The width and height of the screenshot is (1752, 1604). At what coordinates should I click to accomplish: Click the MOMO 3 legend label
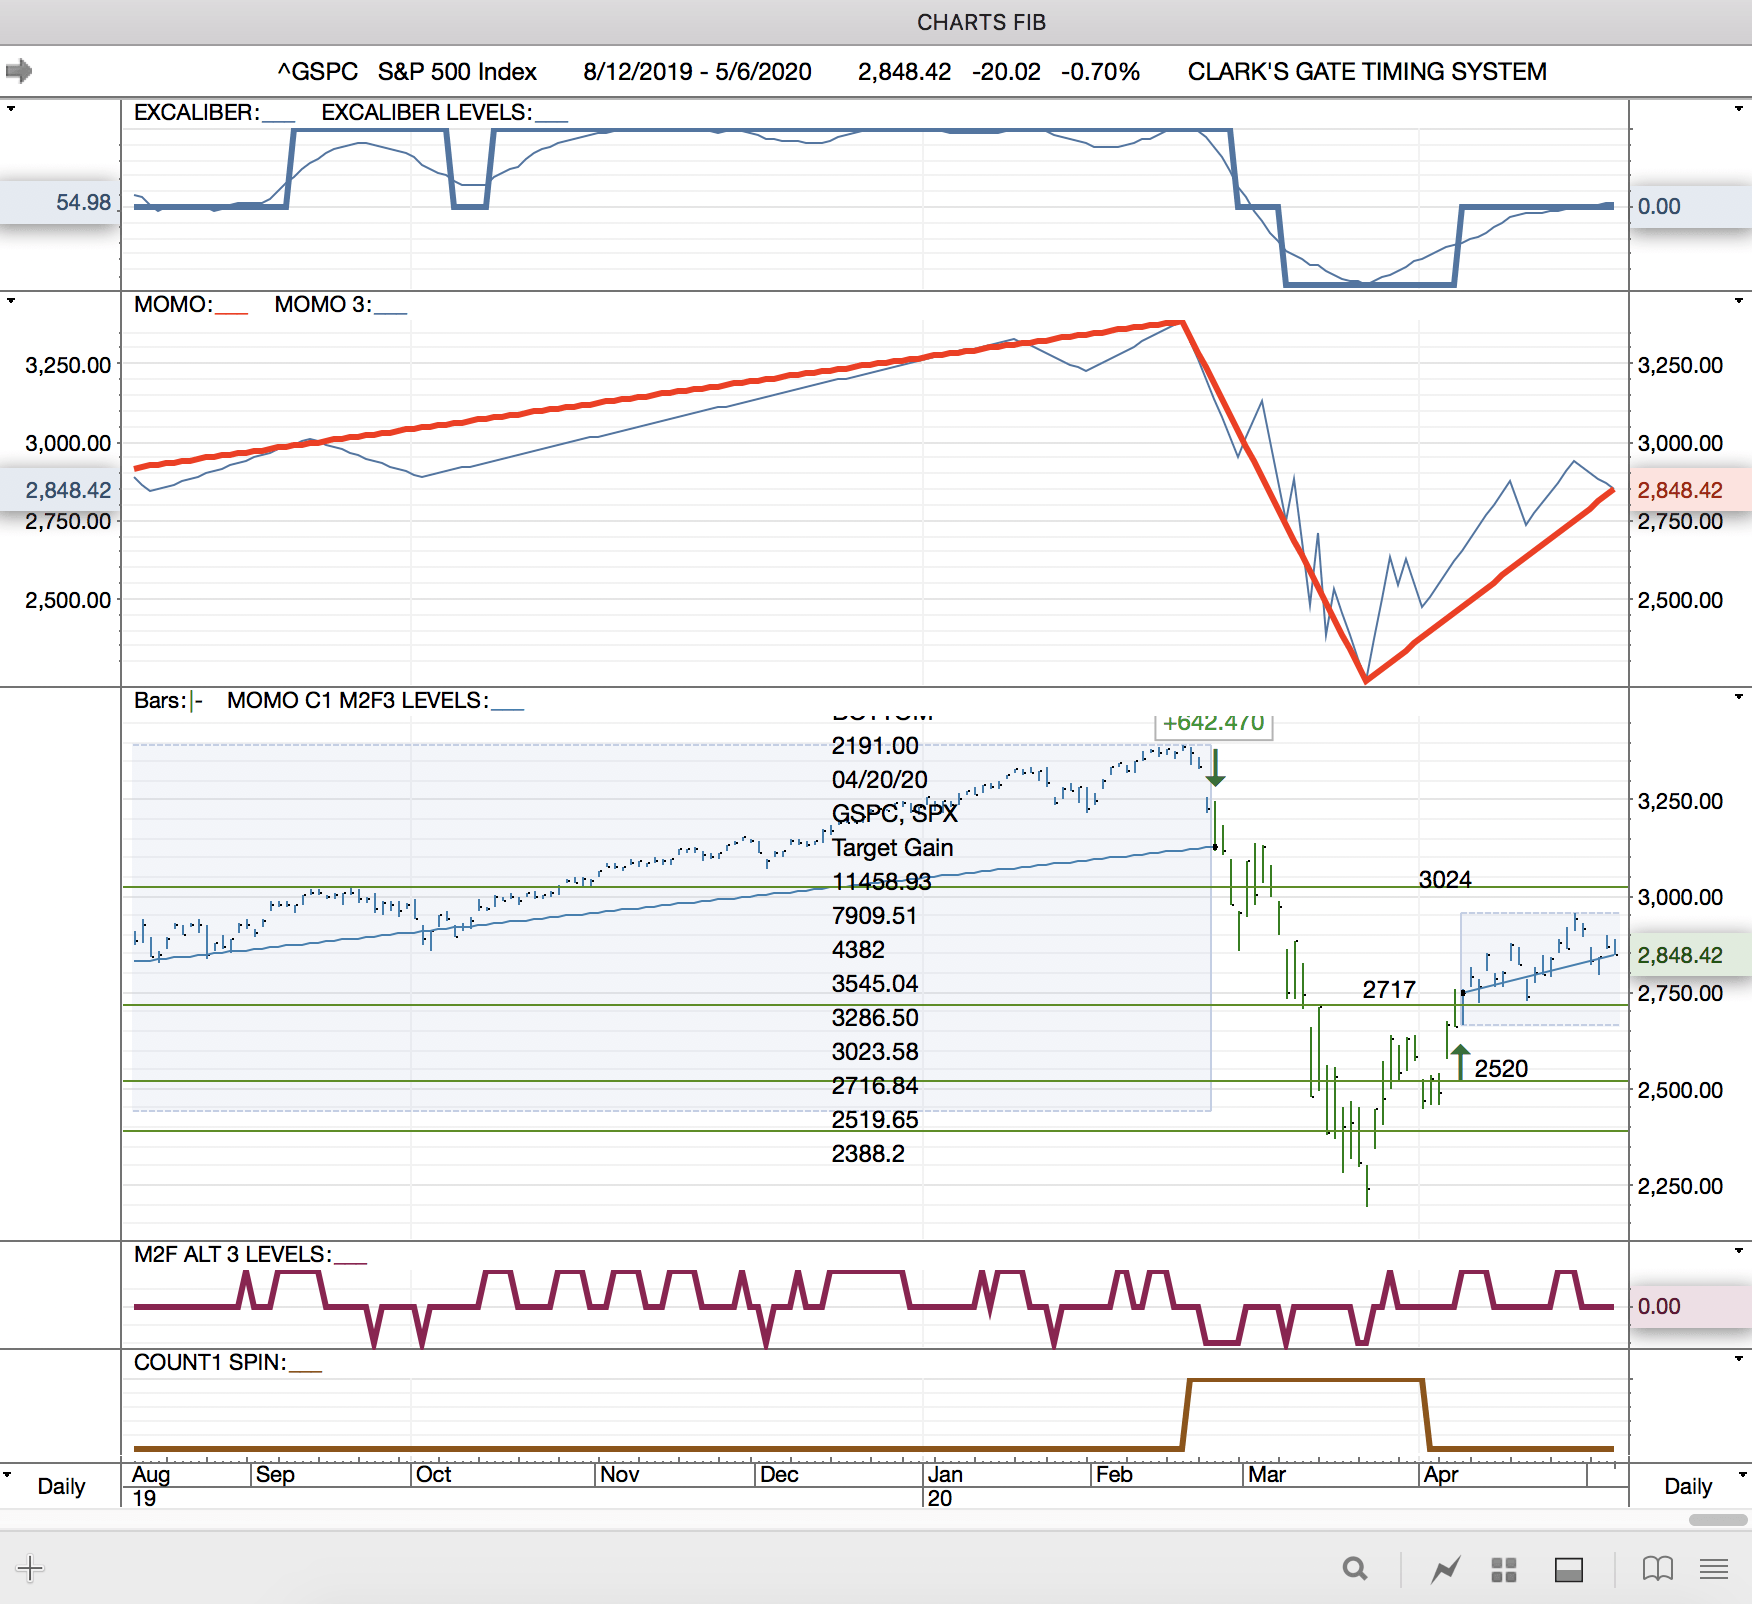click(322, 305)
